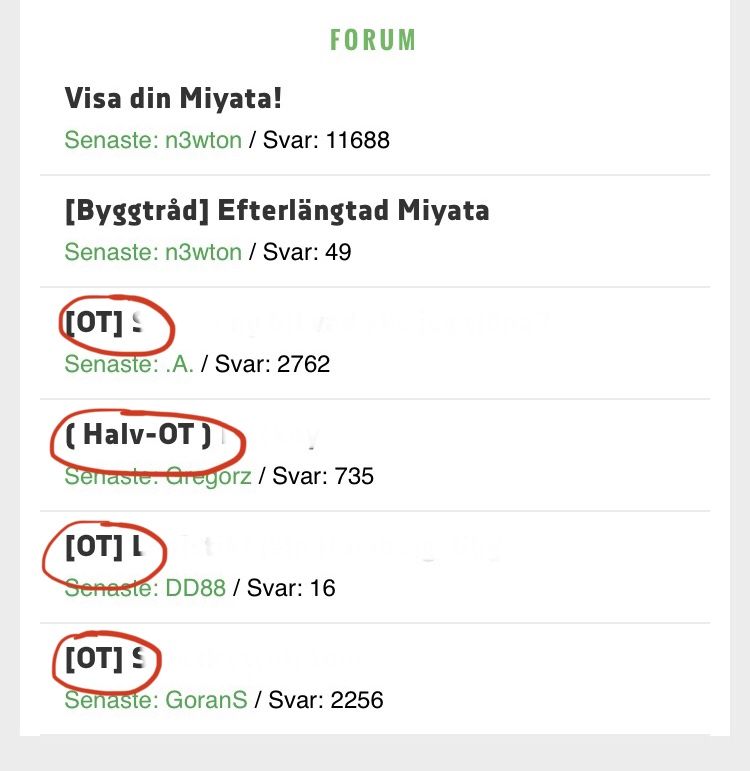Click the "Svar: 49" reply count
Viewport: 750px width, 771px height.
coord(307,252)
